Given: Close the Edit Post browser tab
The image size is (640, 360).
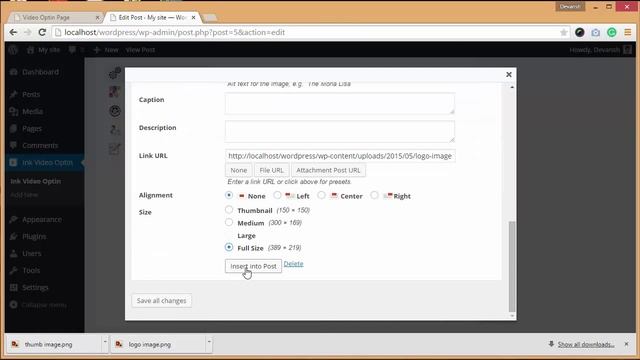Looking at the screenshot, I should [193, 18].
